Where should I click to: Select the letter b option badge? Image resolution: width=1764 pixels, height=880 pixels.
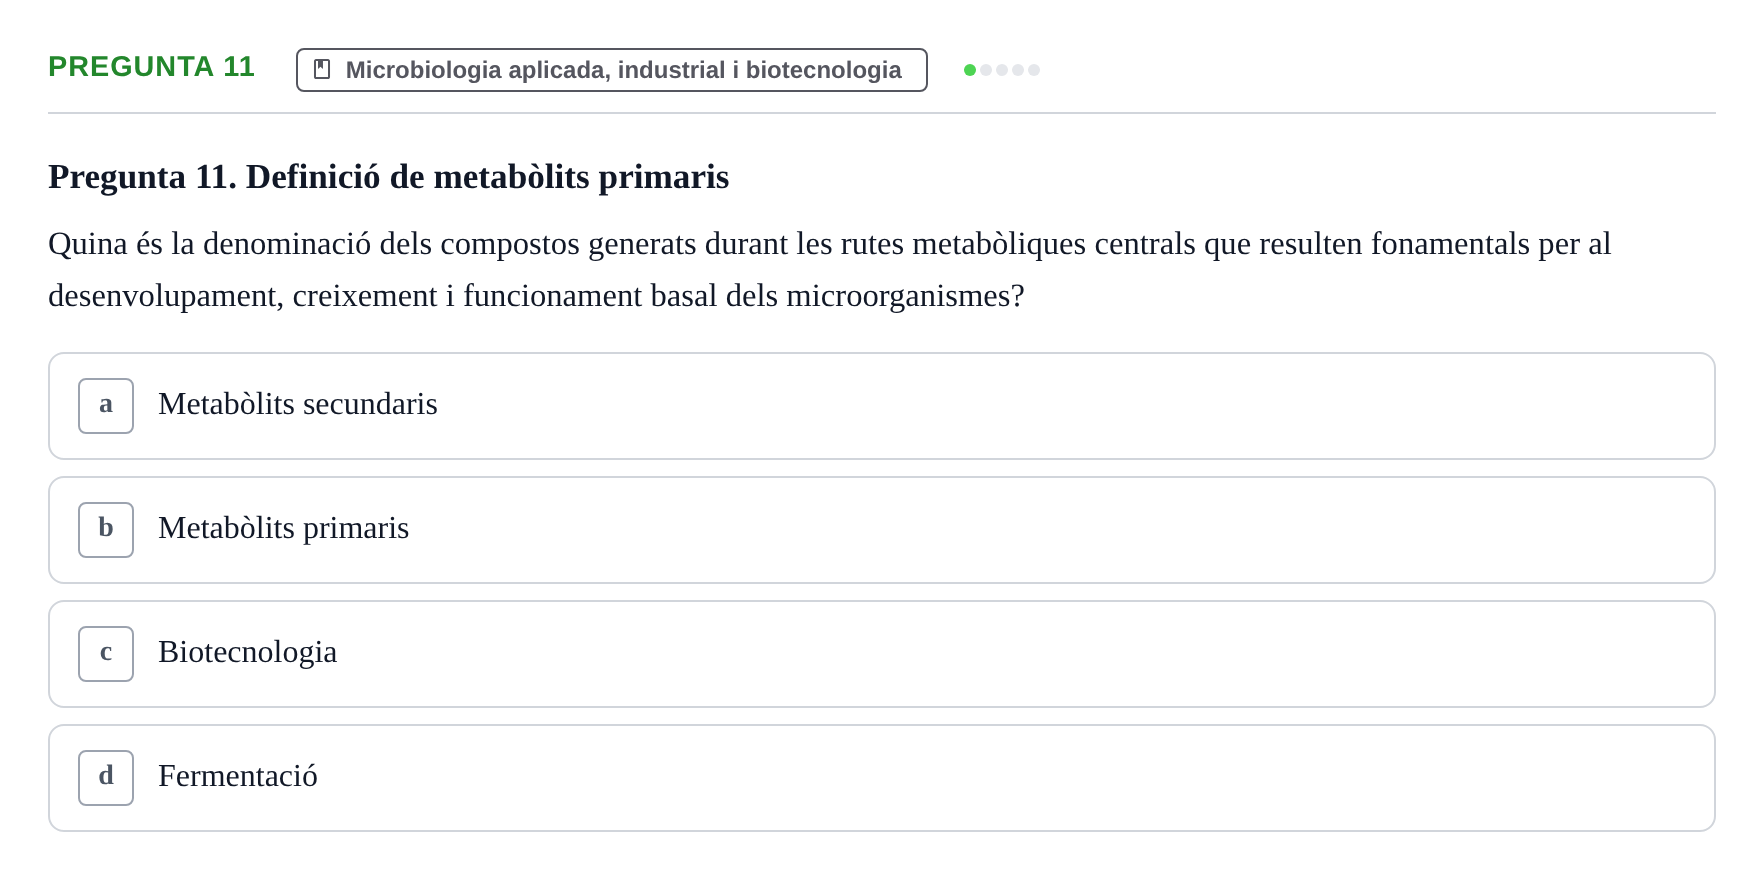pos(106,530)
